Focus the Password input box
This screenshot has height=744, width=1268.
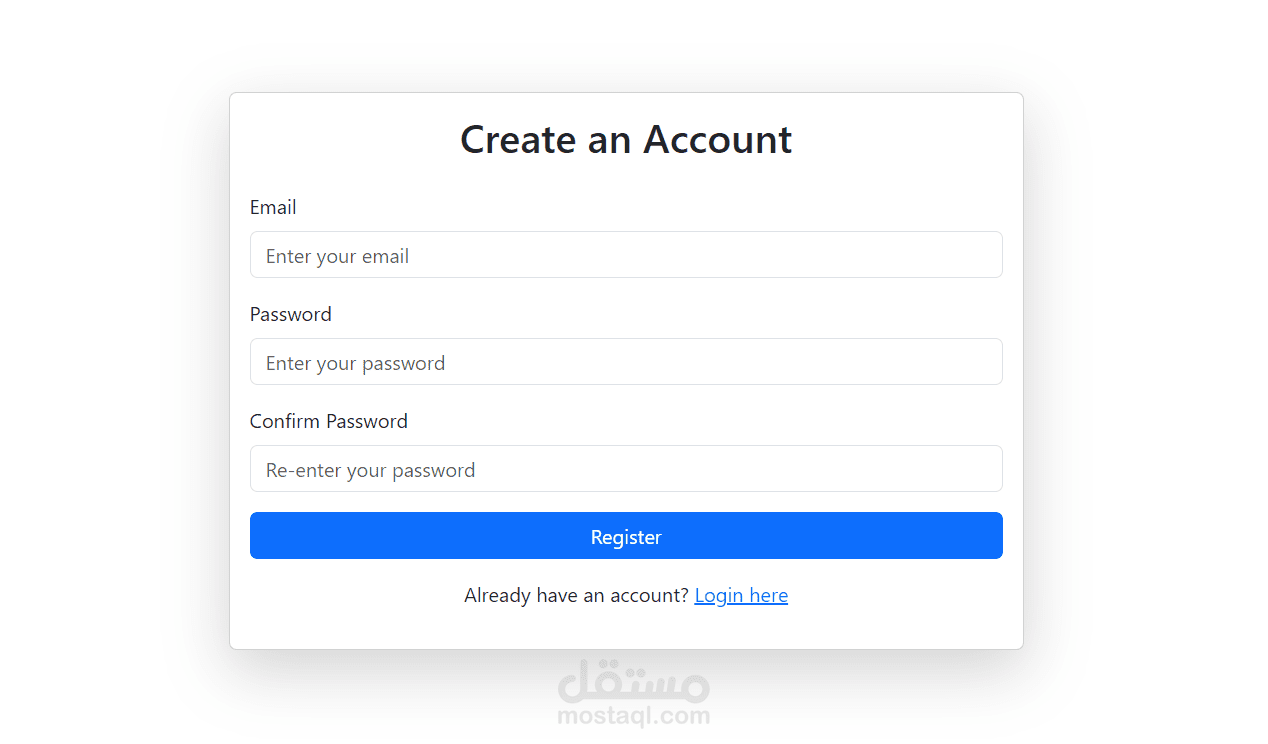[626, 362]
